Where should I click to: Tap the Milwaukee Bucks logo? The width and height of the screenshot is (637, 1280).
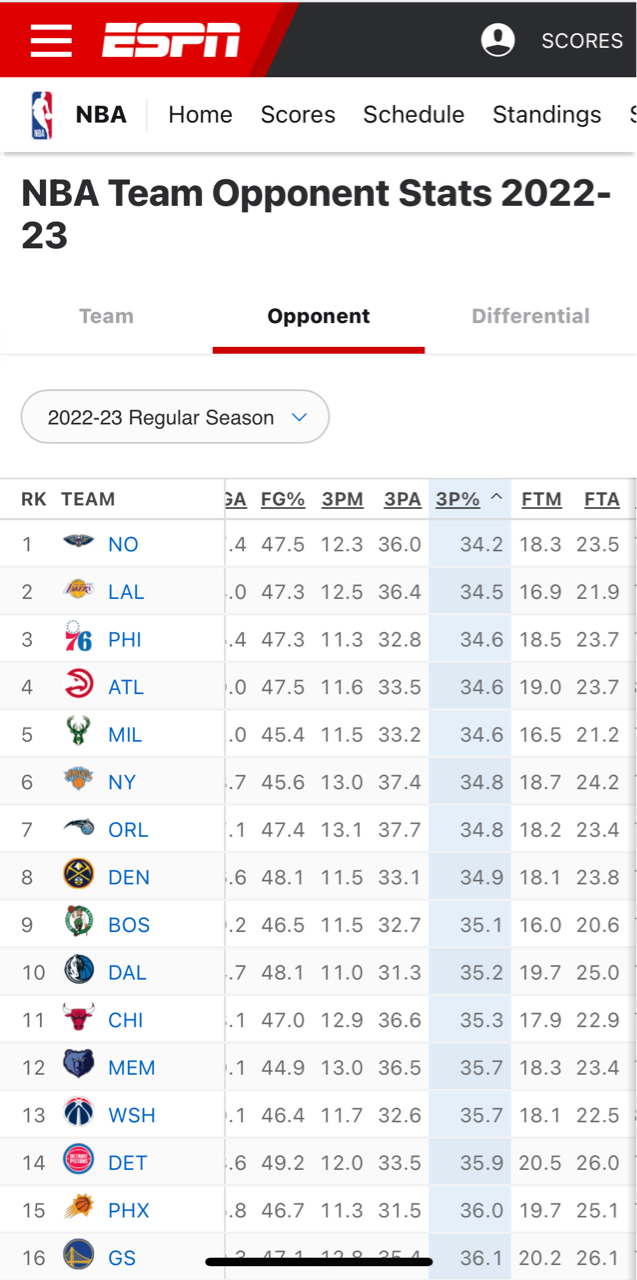point(78,733)
